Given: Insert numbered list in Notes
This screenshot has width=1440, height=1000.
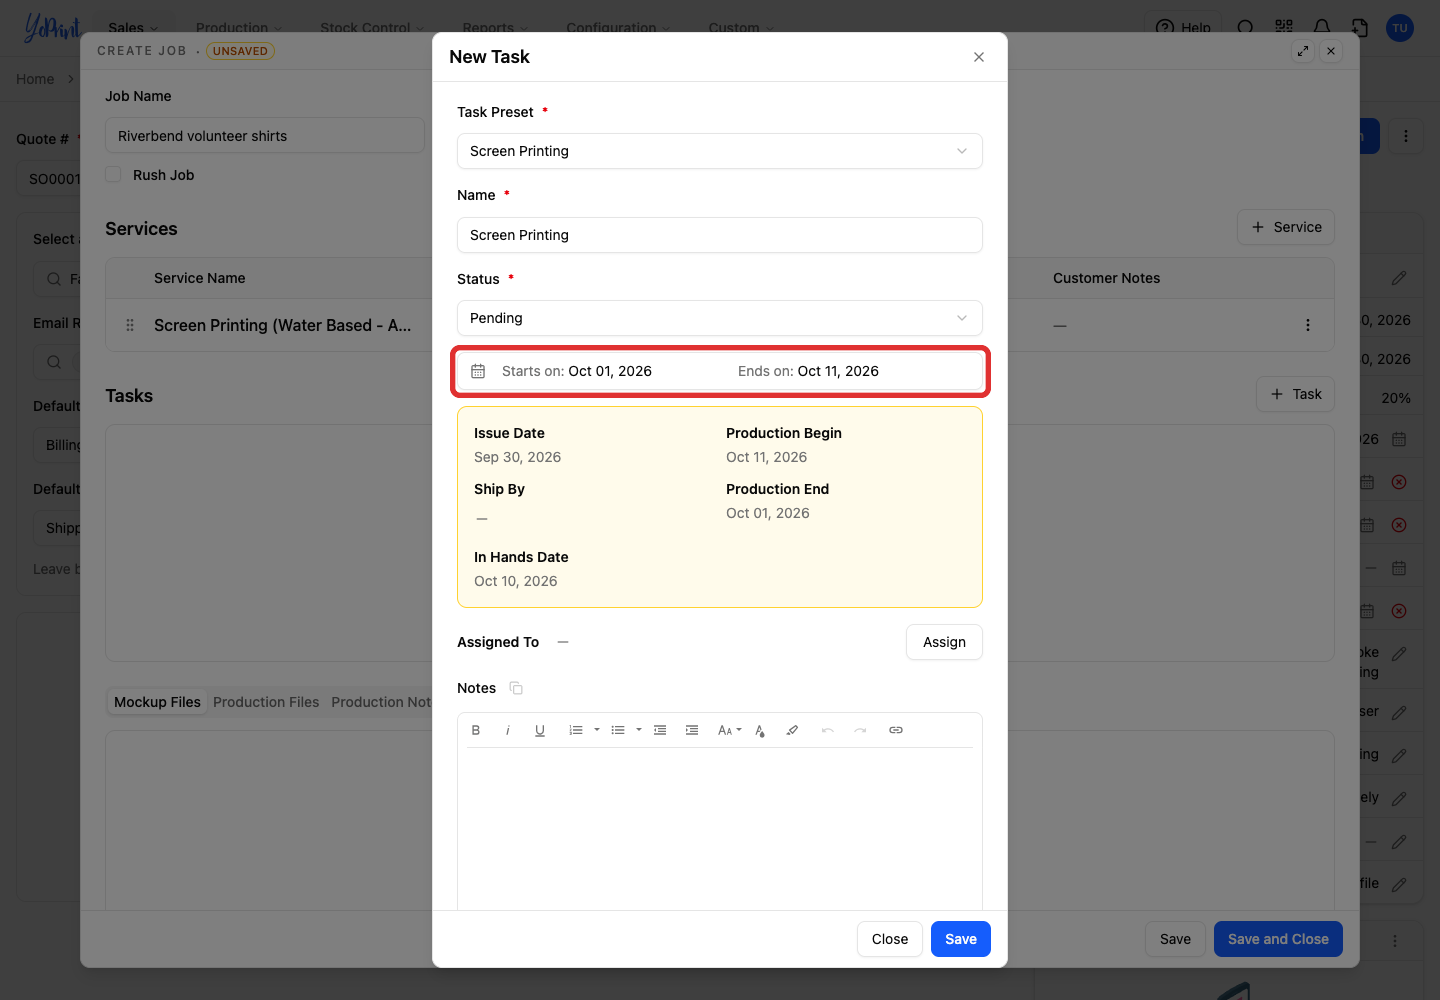Looking at the screenshot, I should click(576, 730).
